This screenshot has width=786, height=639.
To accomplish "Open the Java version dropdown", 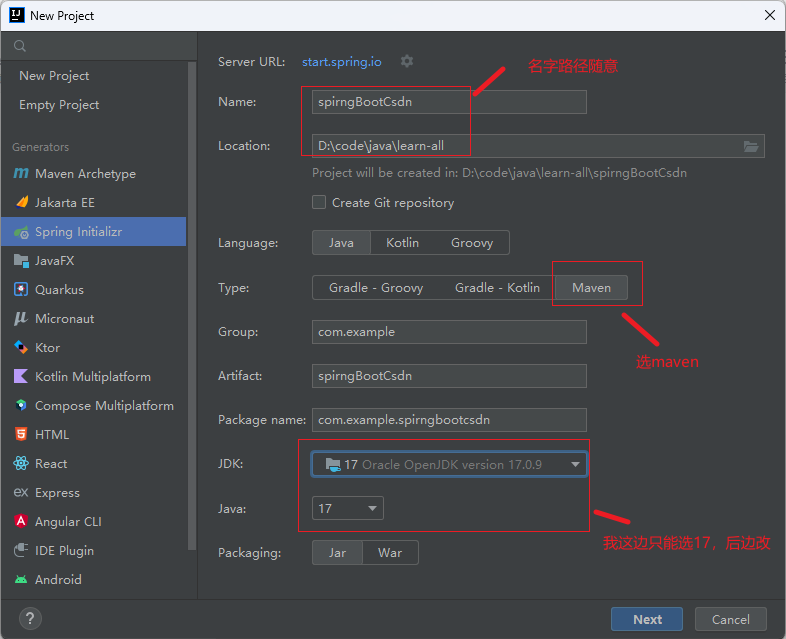I will (x=348, y=509).
